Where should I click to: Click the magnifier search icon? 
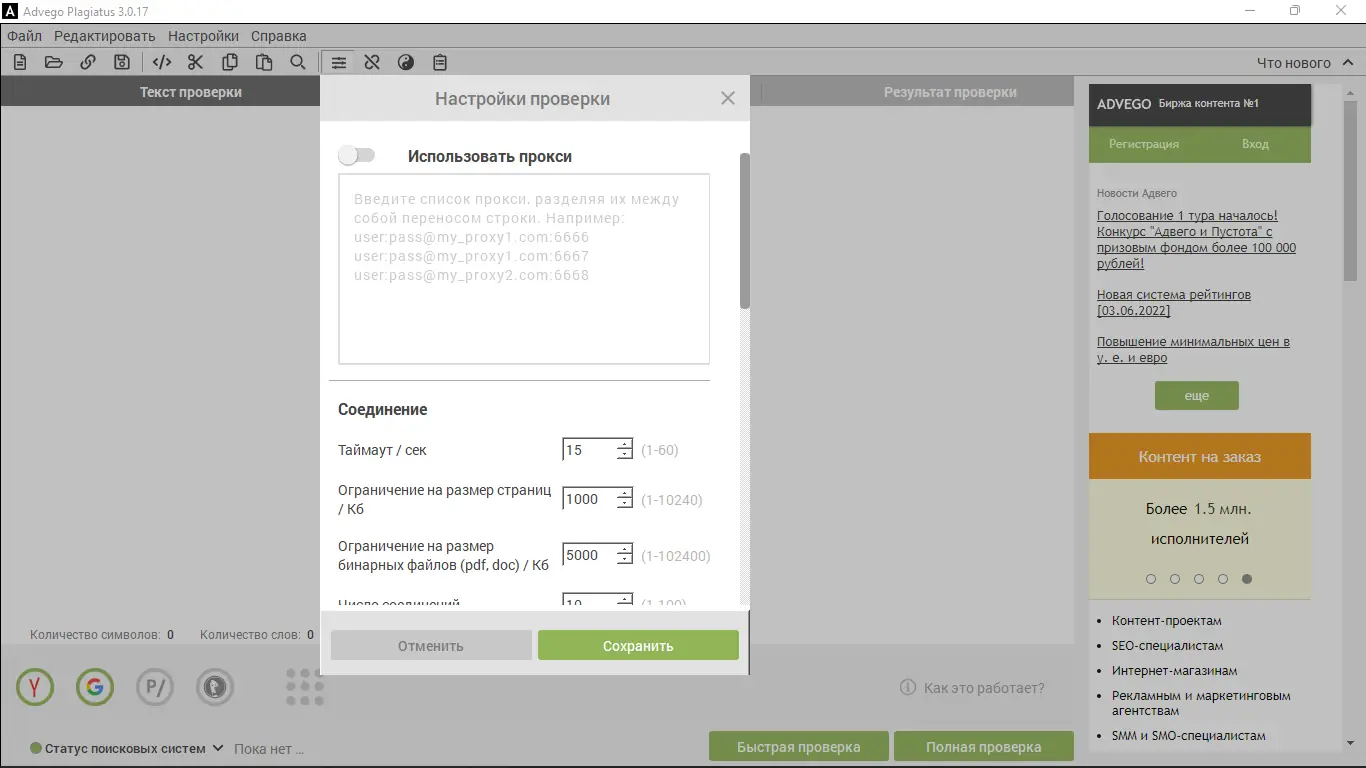click(298, 62)
